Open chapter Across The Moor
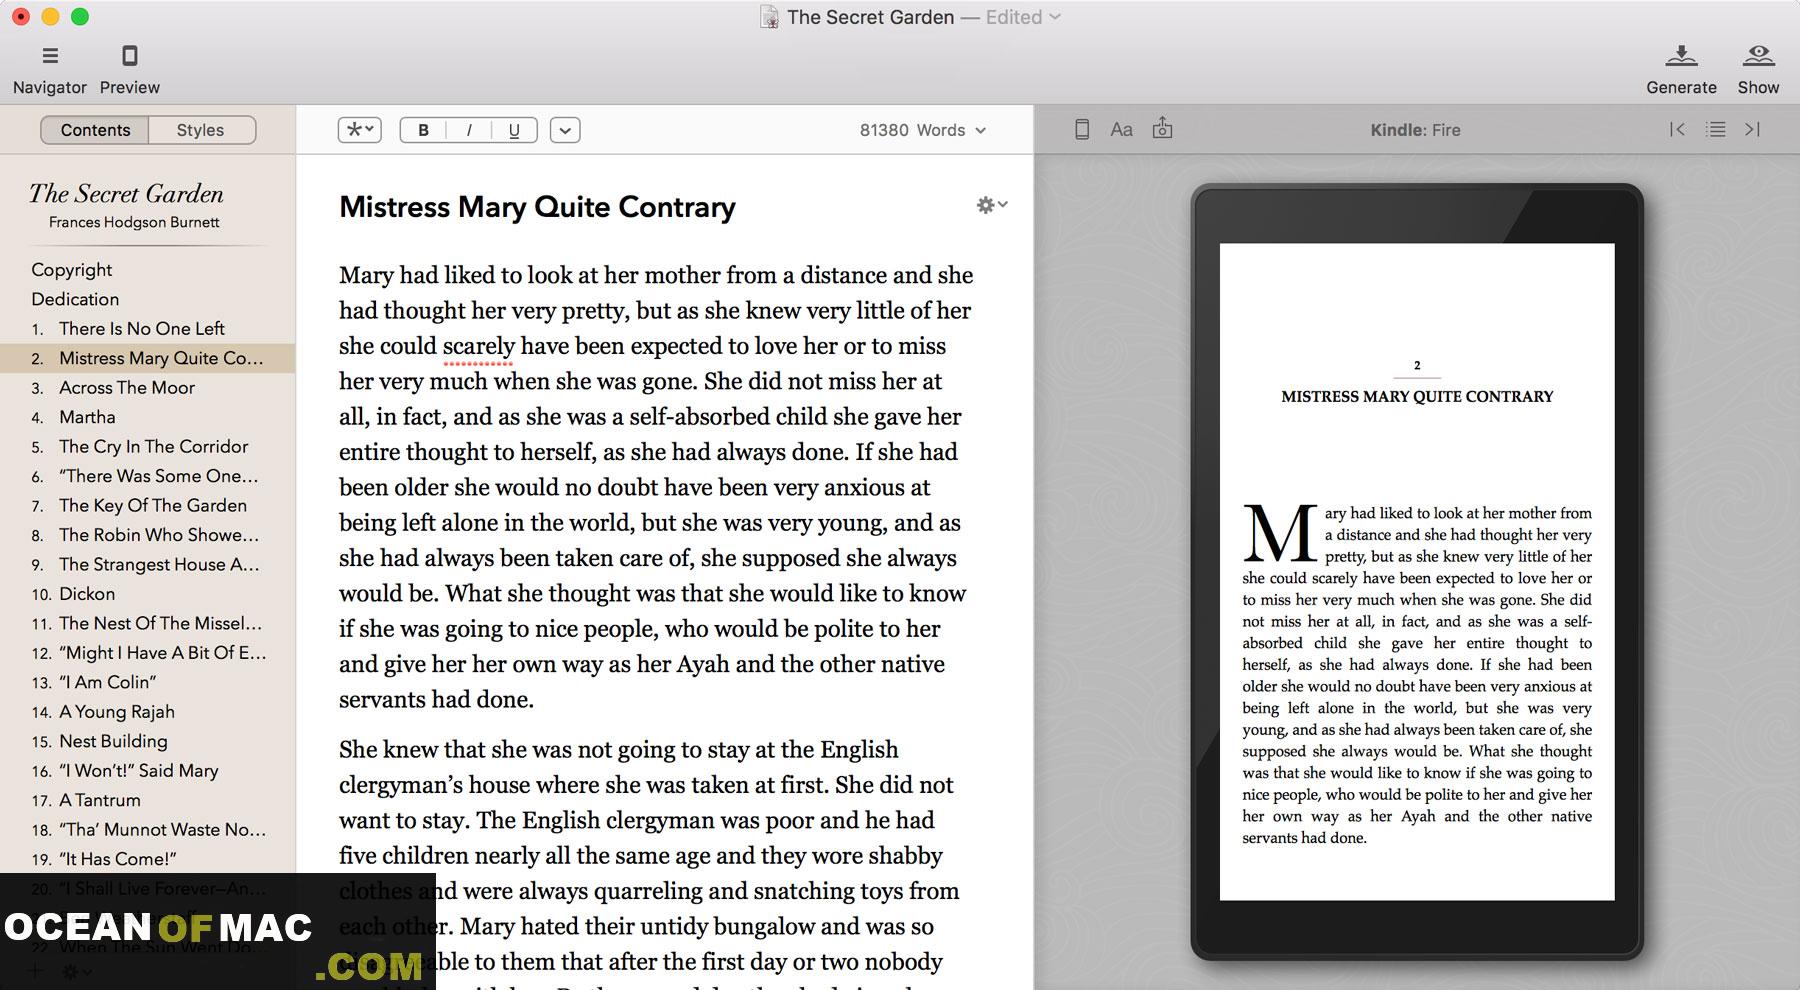The image size is (1800, 990). pos(148,388)
